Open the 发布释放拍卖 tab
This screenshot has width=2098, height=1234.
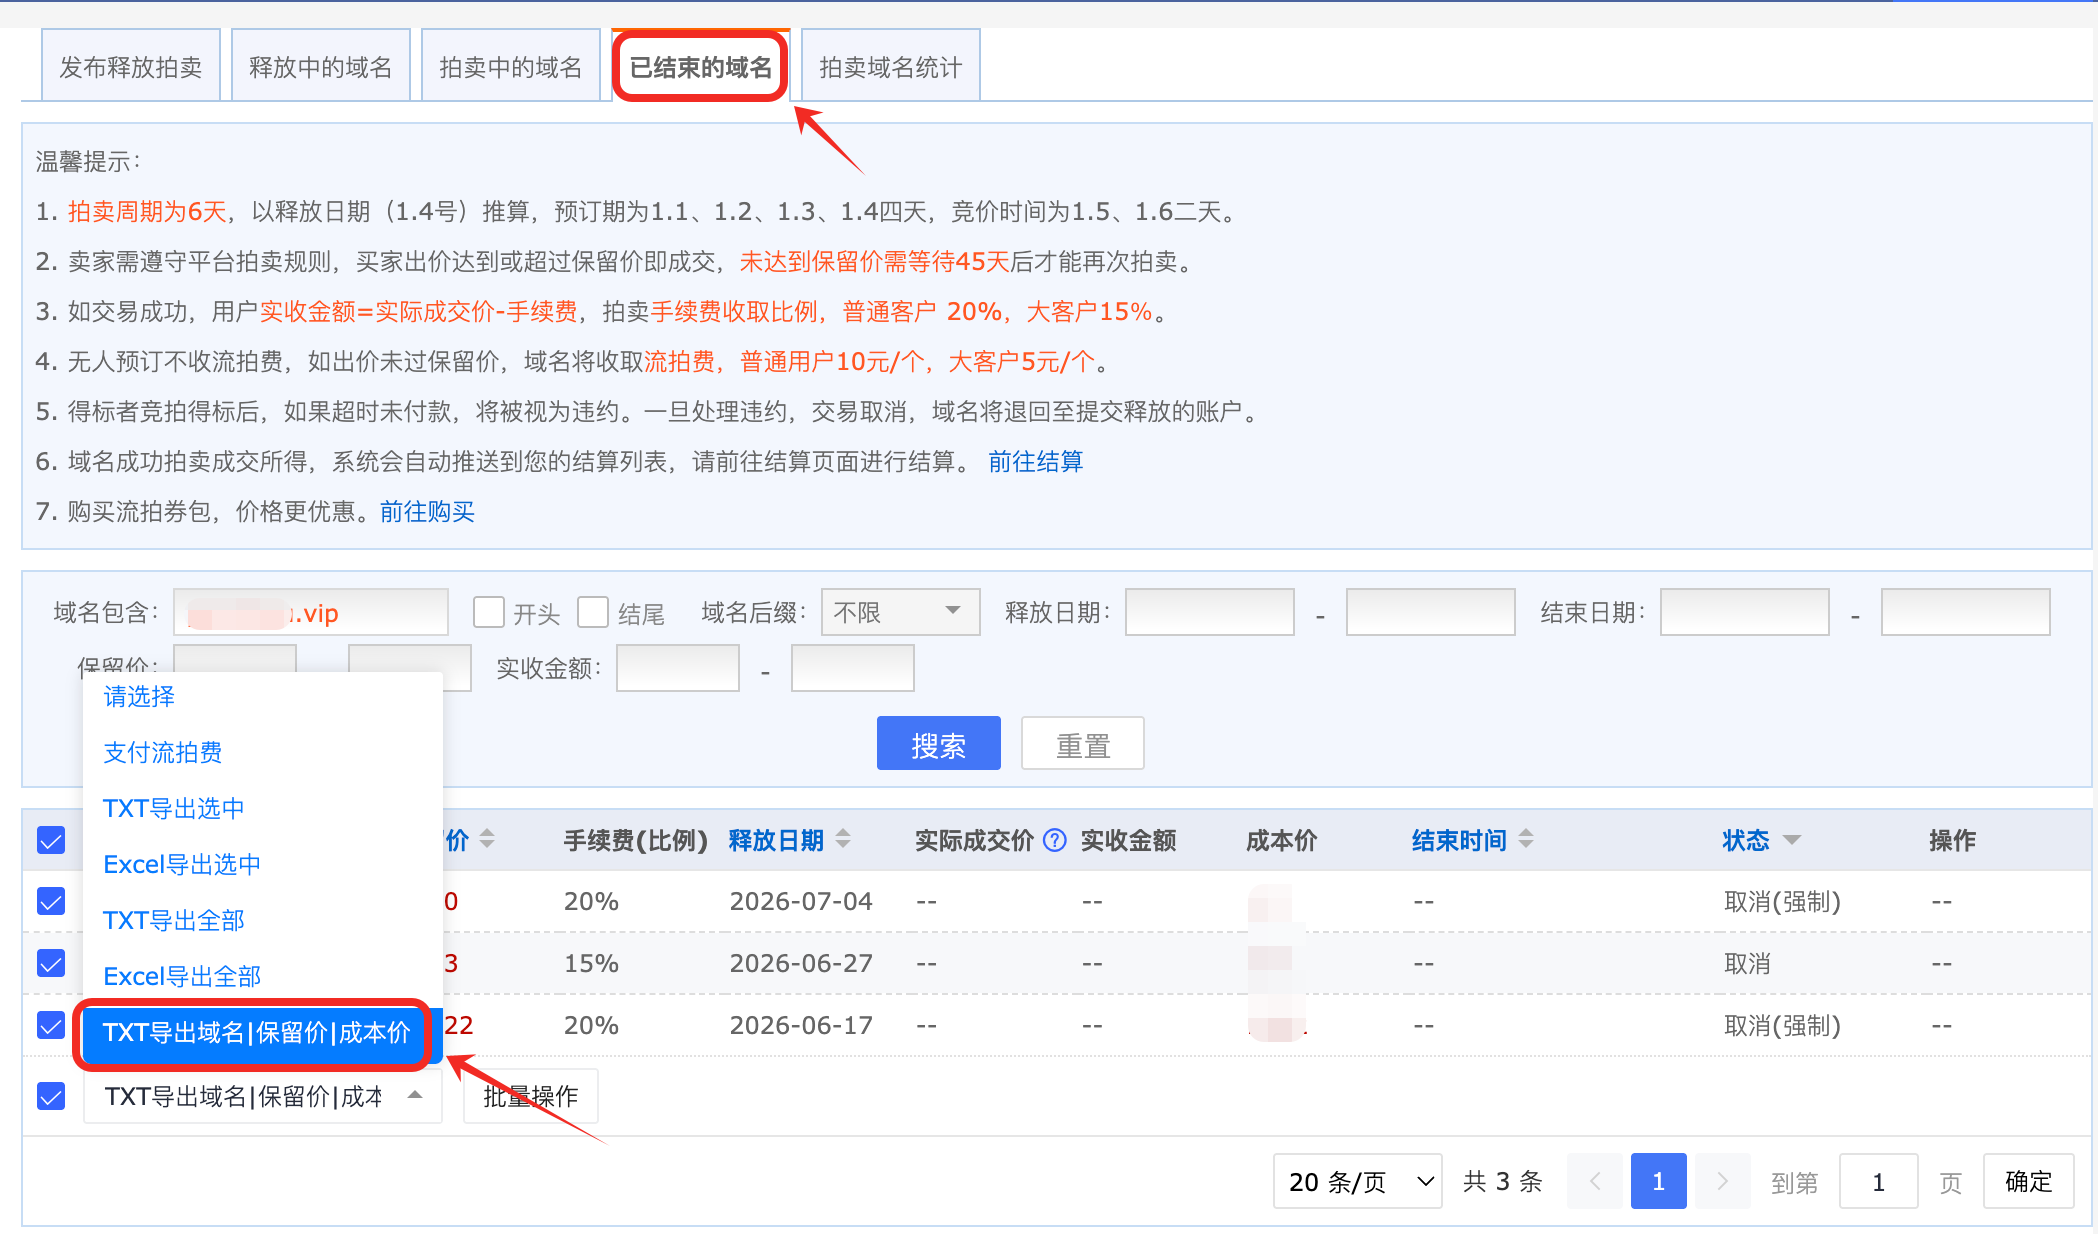tap(130, 66)
